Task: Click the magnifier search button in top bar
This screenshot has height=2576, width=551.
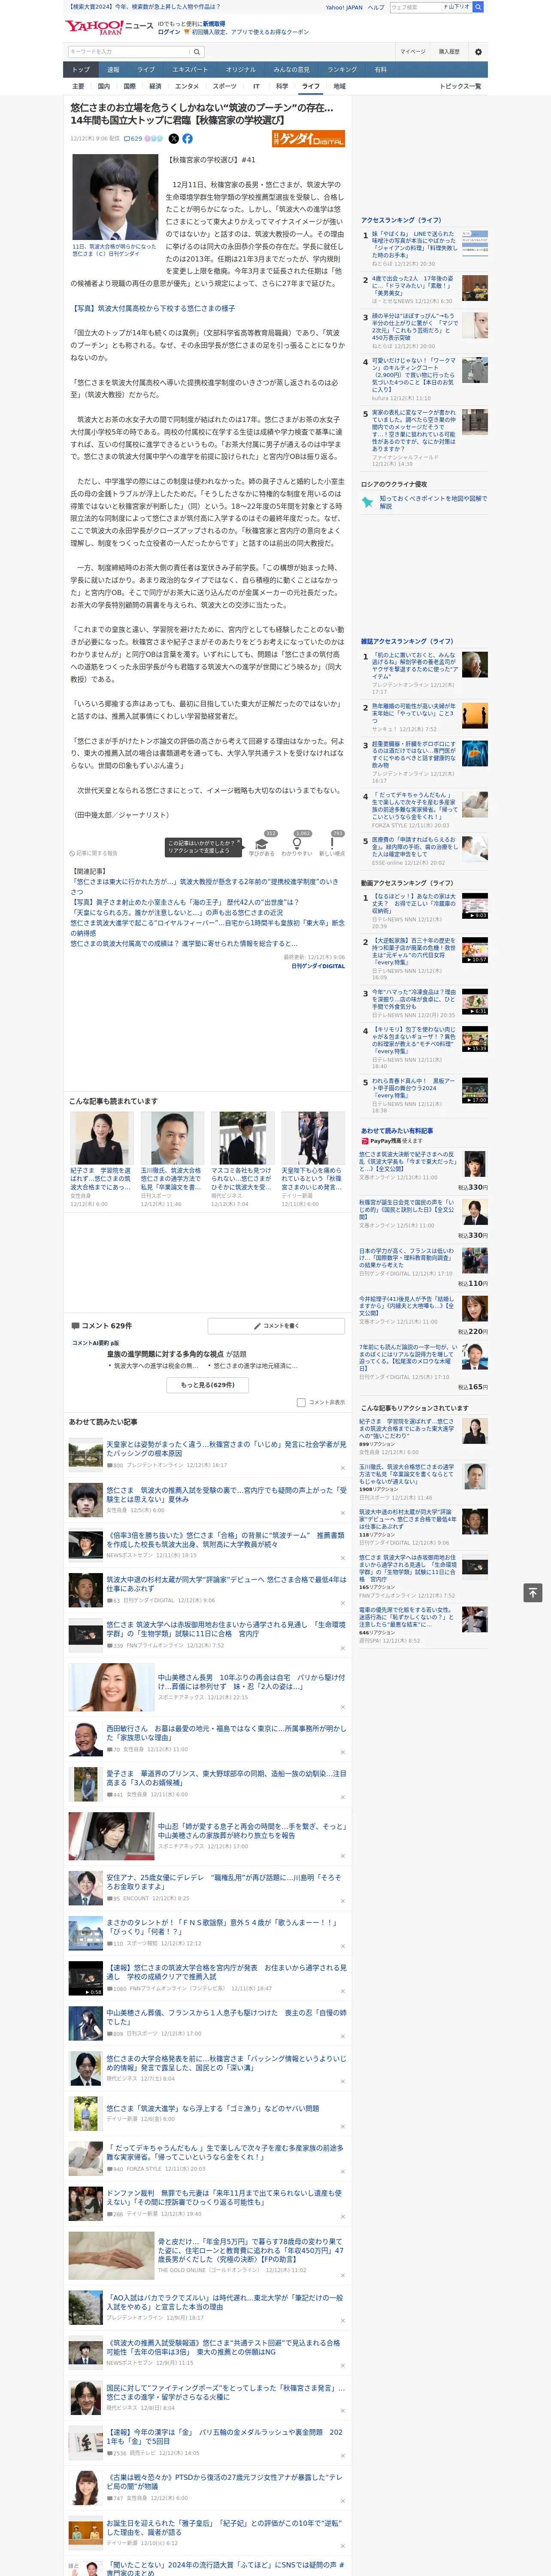Action: tap(478, 7)
